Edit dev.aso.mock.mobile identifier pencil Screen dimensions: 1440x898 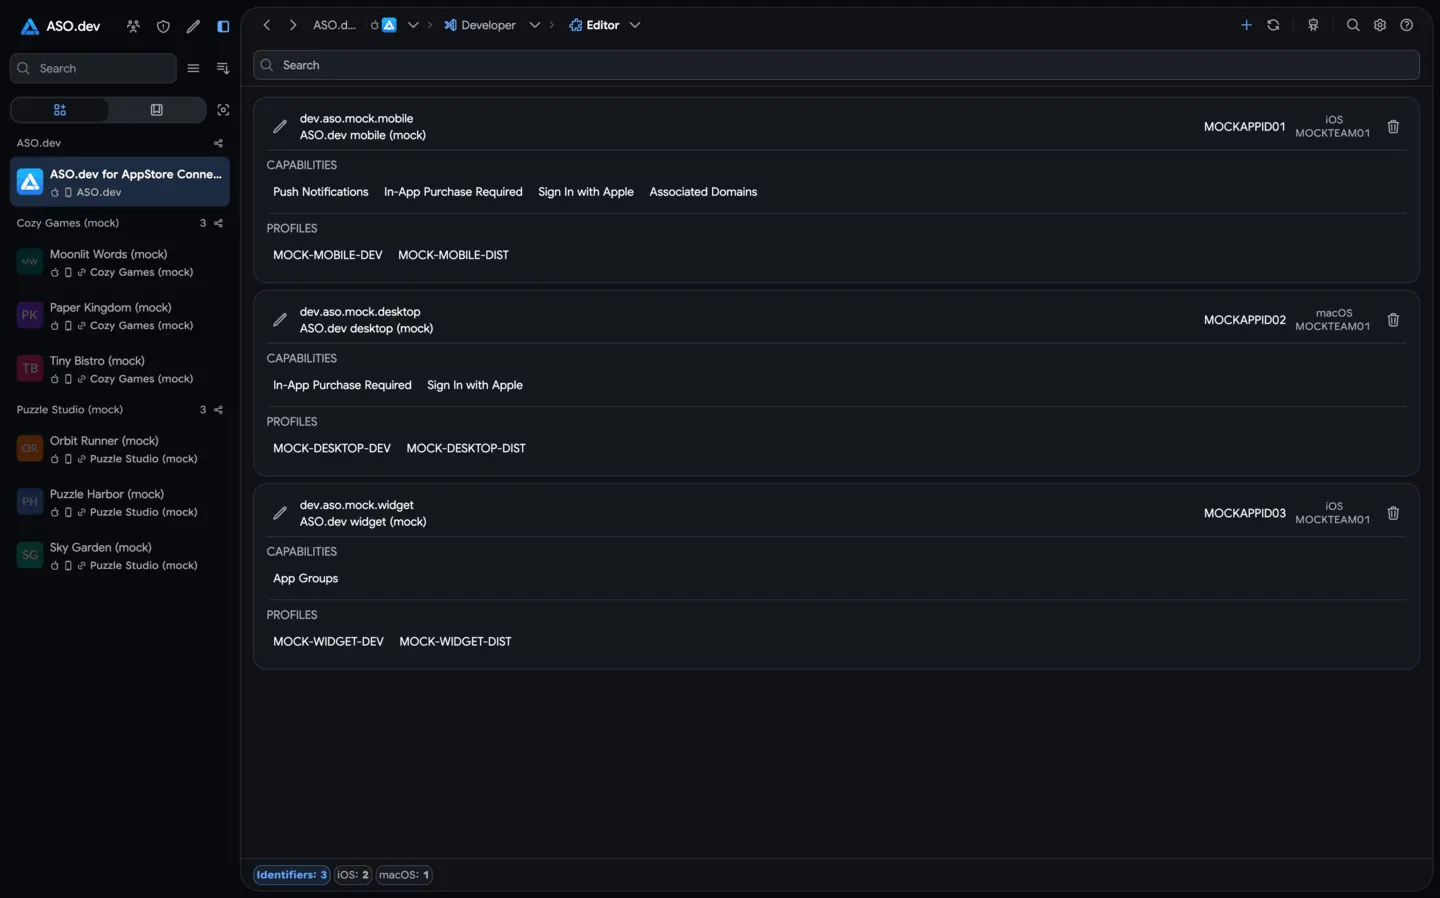(280, 127)
